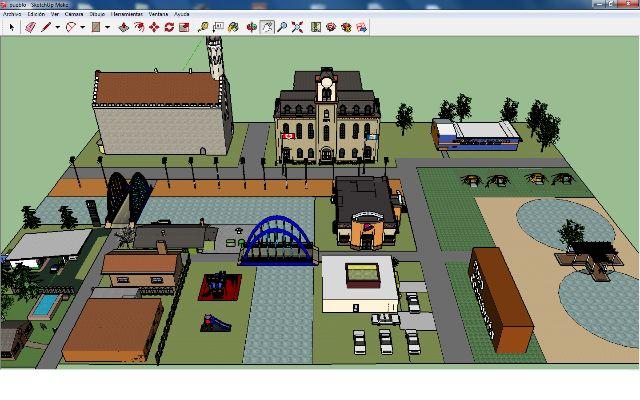The height and width of the screenshot is (400, 640).
Task: Open the Cámara menu
Action: point(74,14)
